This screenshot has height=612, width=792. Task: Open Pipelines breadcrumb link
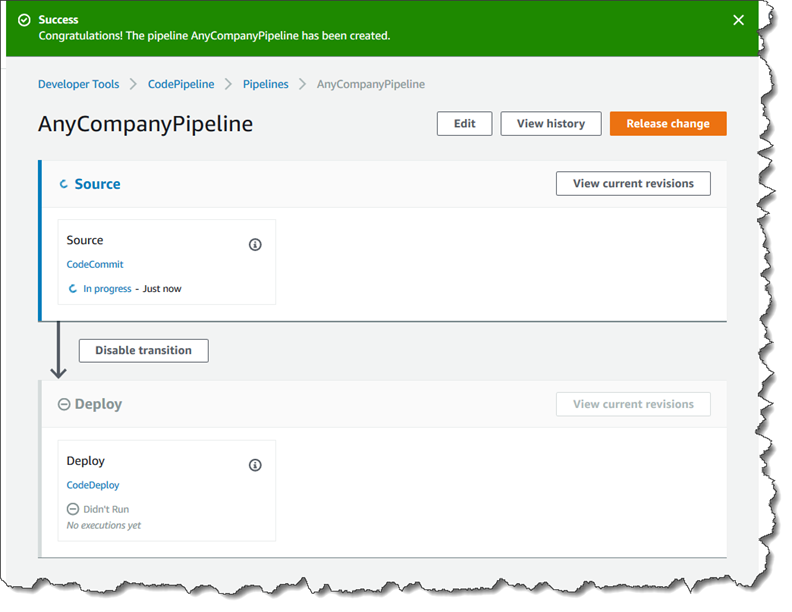click(266, 85)
